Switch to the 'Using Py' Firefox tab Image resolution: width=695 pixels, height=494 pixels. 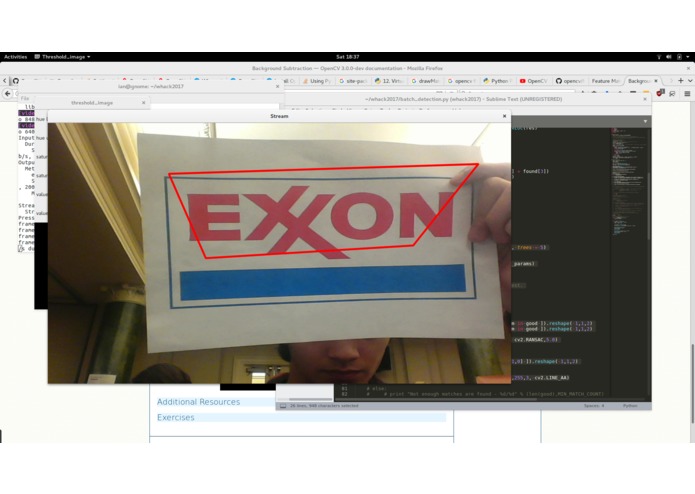(316, 81)
